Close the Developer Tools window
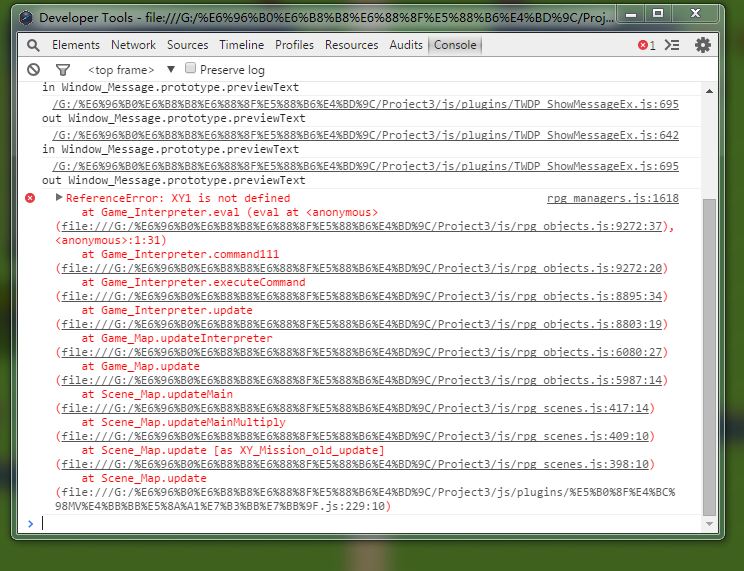The height and width of the screenshot is (571, 744). click(x=695, y=14)
